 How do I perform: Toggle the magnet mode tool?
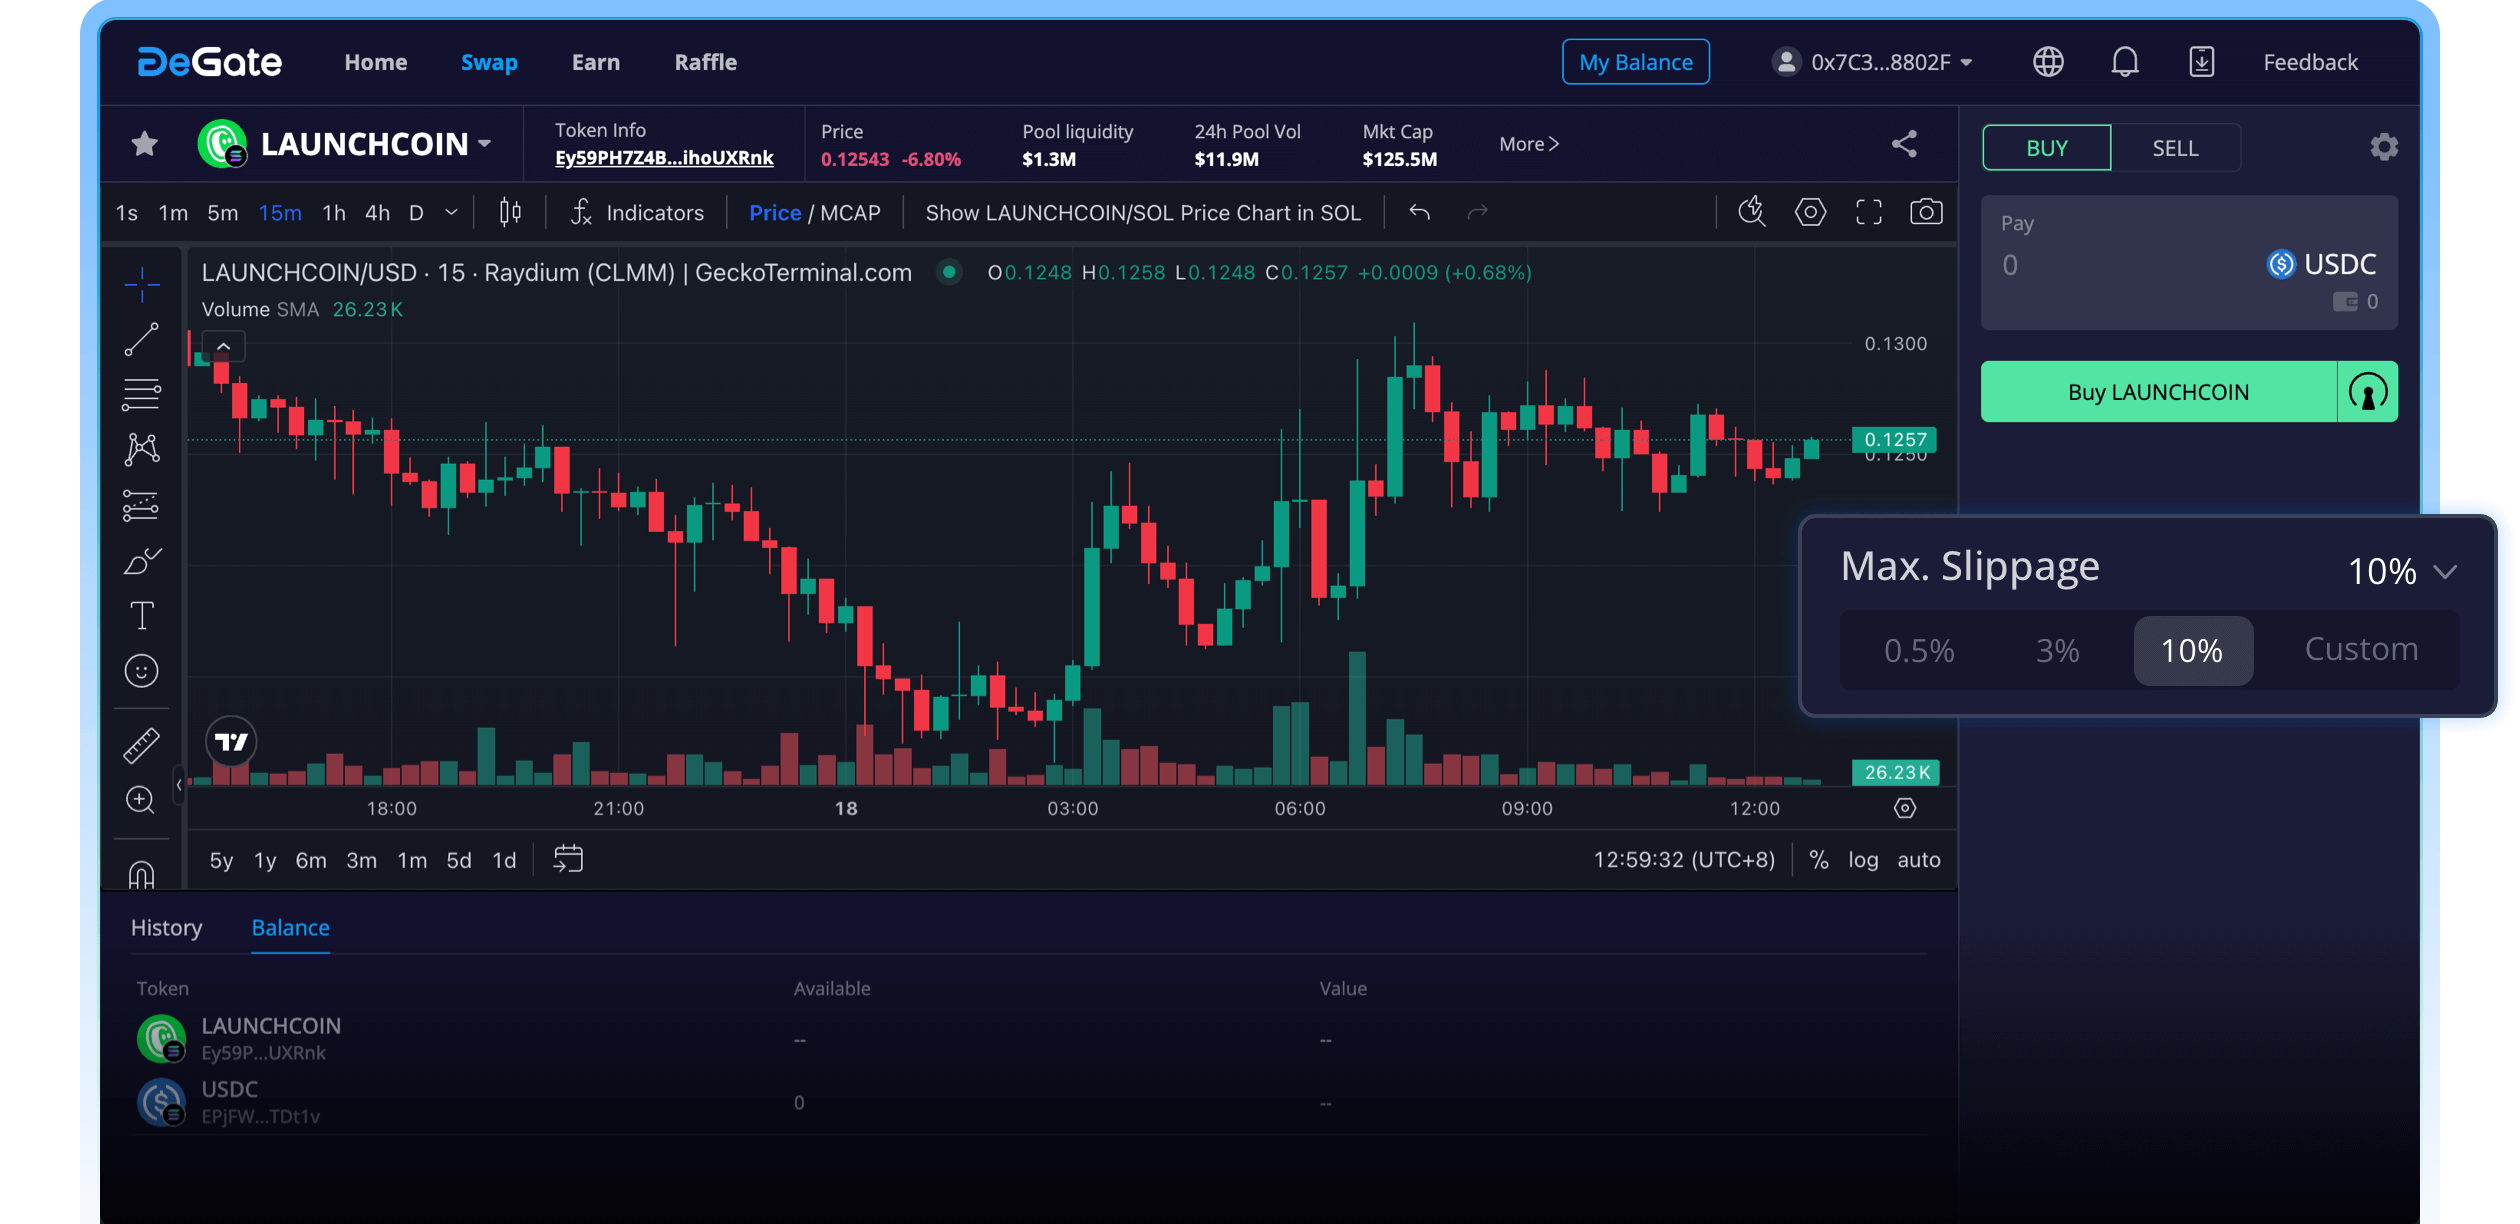coord(142,874)
